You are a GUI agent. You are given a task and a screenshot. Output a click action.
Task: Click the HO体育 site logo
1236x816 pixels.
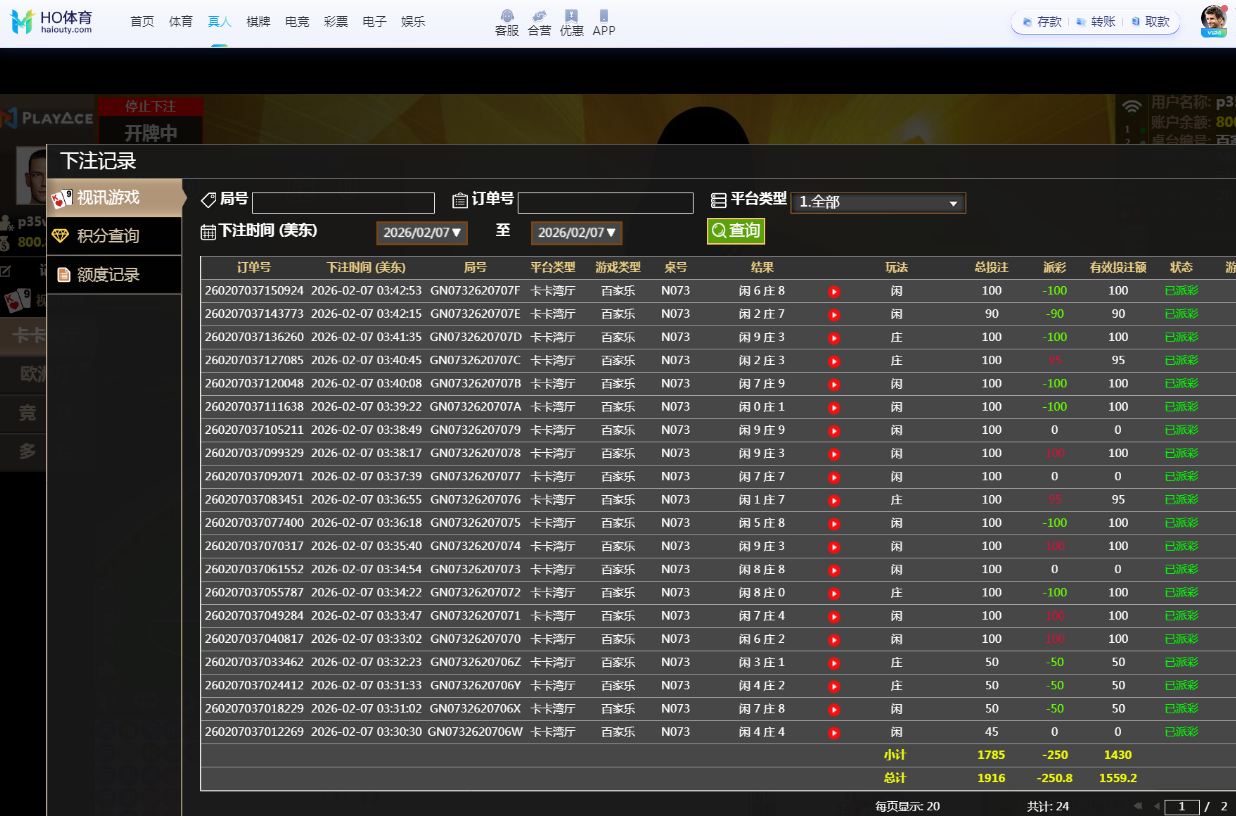click(x=52, y=22)
